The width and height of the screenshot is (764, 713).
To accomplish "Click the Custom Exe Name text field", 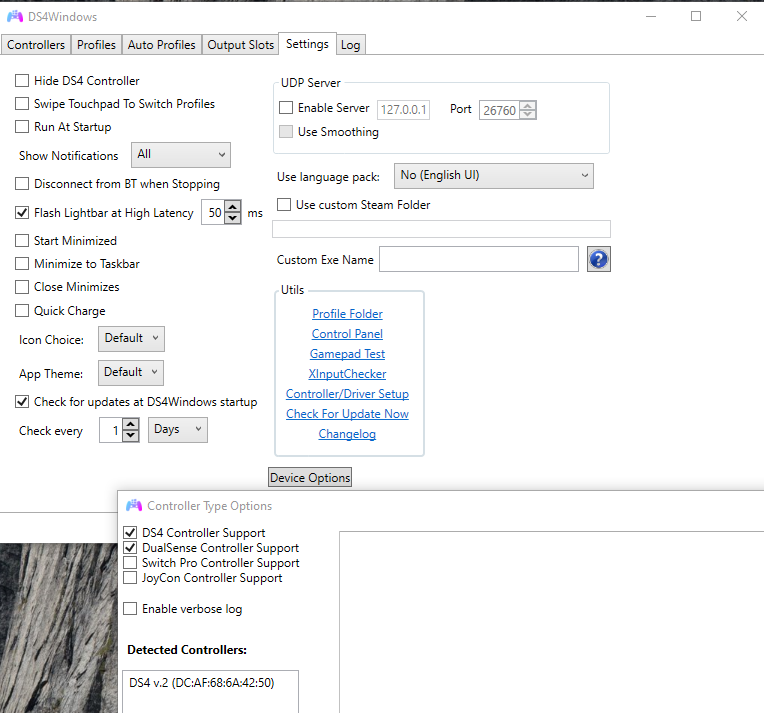I will click(x=479, y=259).
